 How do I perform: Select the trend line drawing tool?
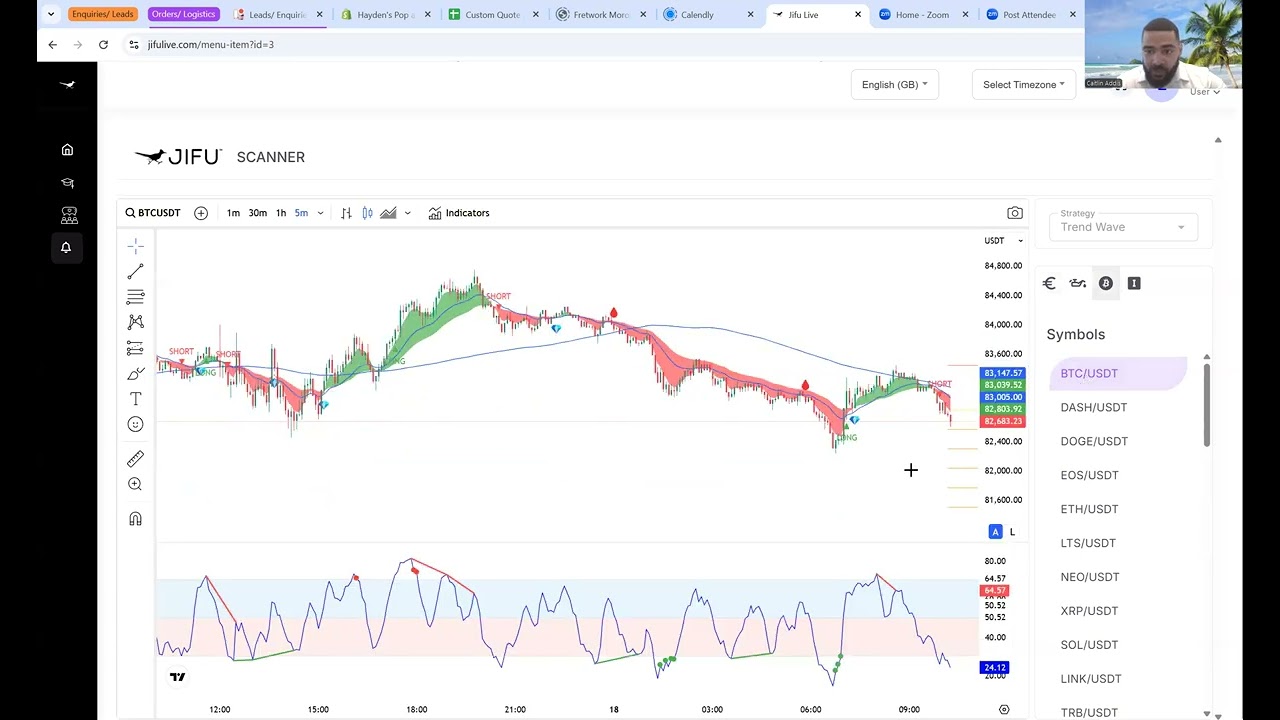coord(135,272)
